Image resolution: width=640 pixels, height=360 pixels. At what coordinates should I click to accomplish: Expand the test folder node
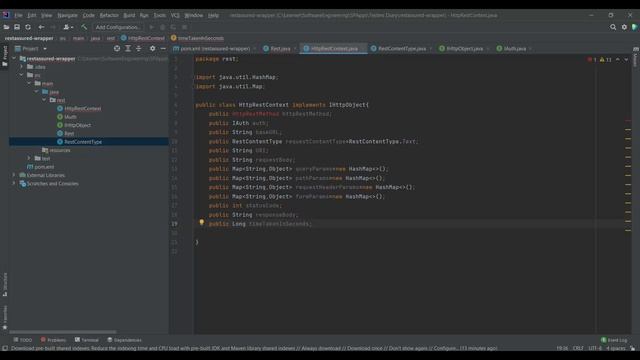(x=29, y=158)
